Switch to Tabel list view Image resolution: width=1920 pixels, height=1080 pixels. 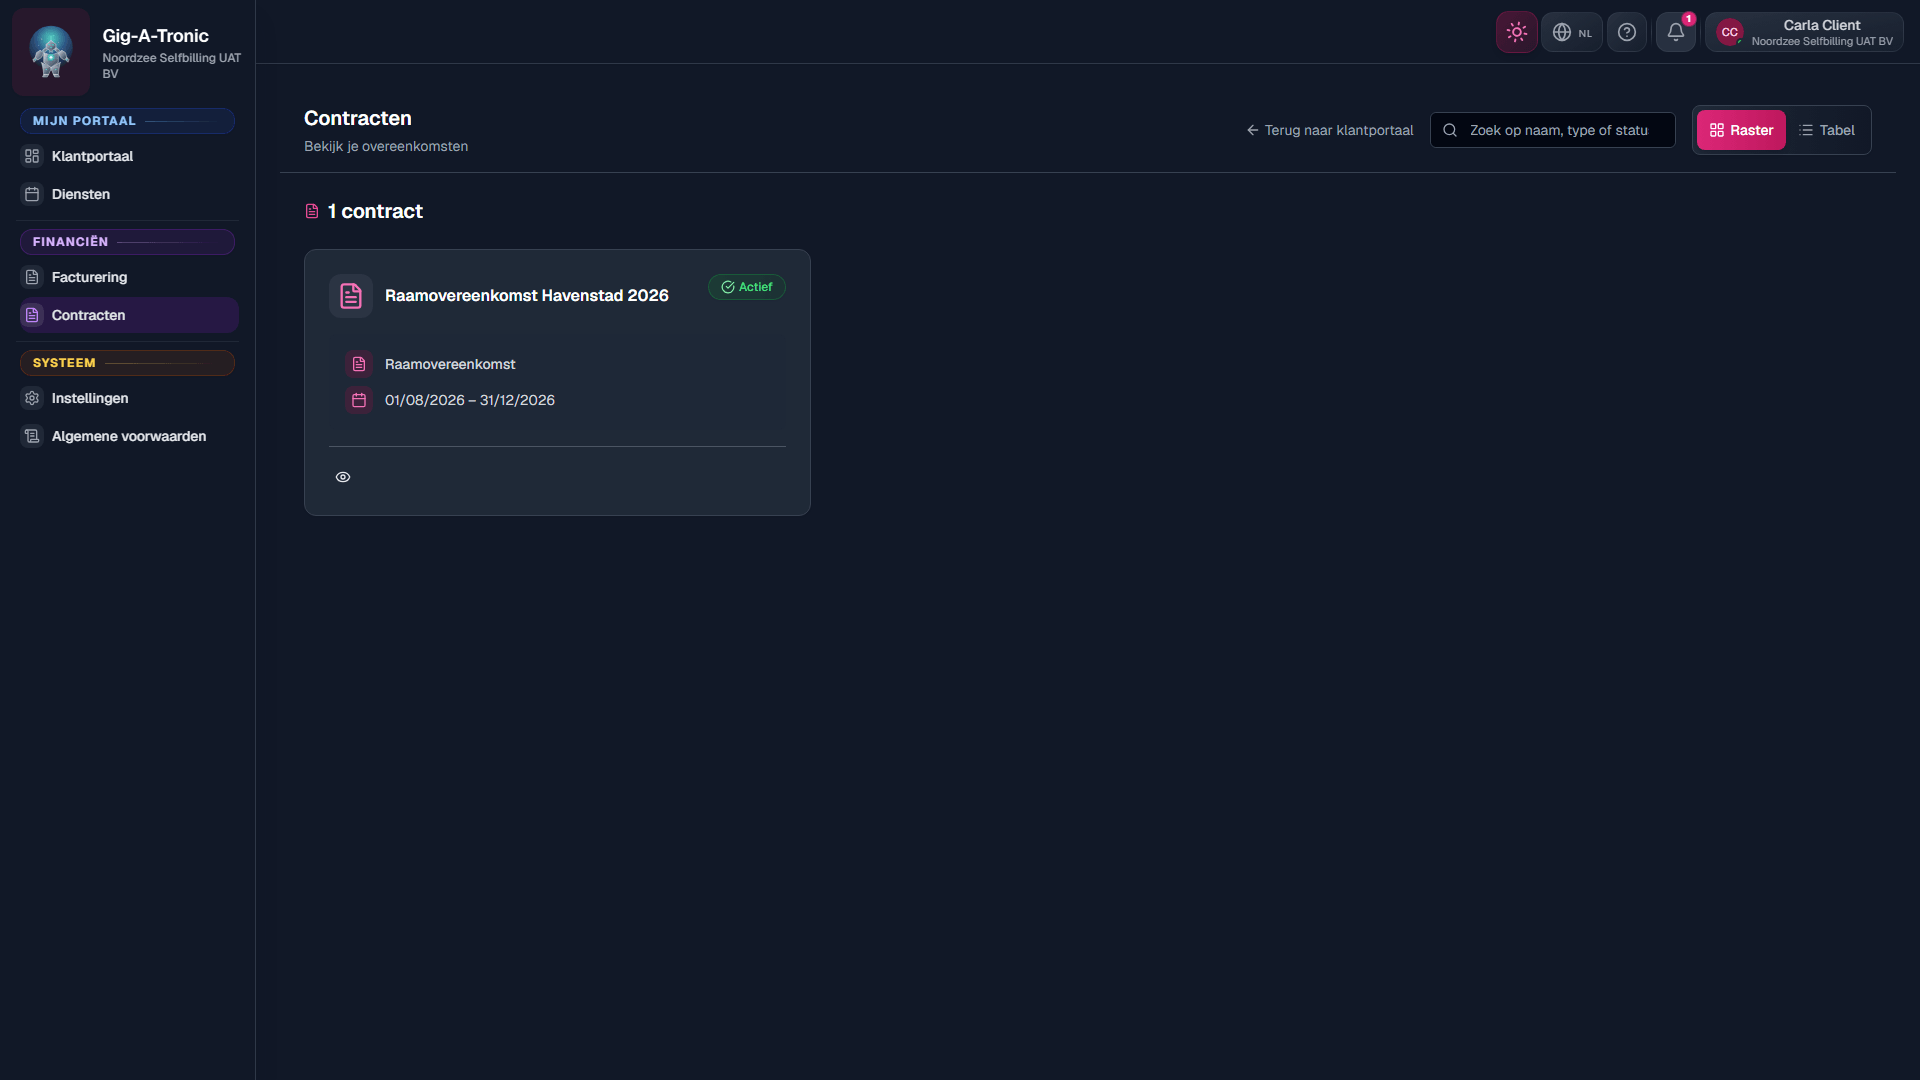tap(1827, 130)
